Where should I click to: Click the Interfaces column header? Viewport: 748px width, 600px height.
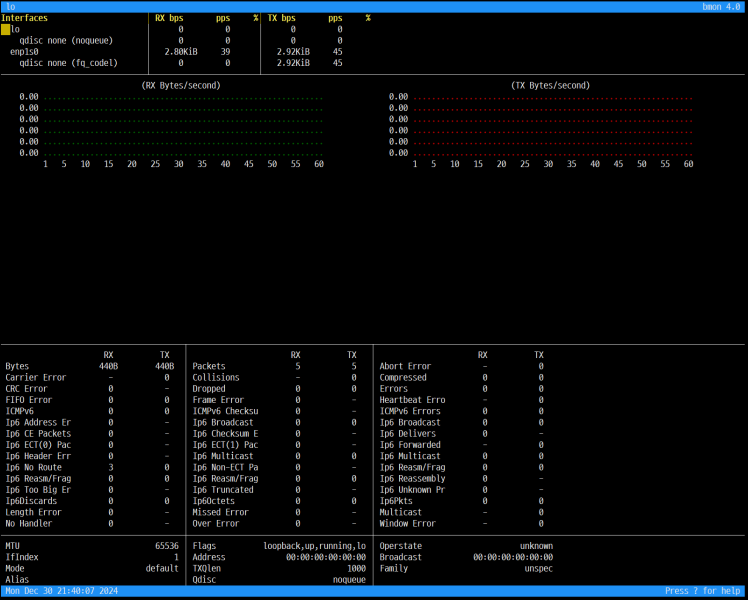[24, 18]
